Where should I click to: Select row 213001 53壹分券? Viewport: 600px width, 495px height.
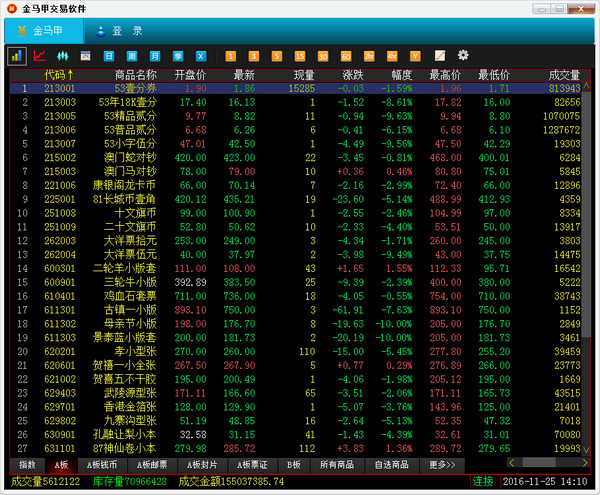(295, 88)
